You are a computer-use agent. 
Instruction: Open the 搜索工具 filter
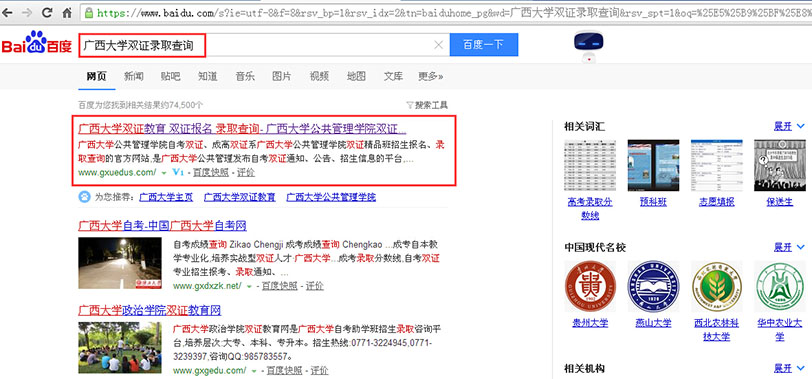[427, 105]
